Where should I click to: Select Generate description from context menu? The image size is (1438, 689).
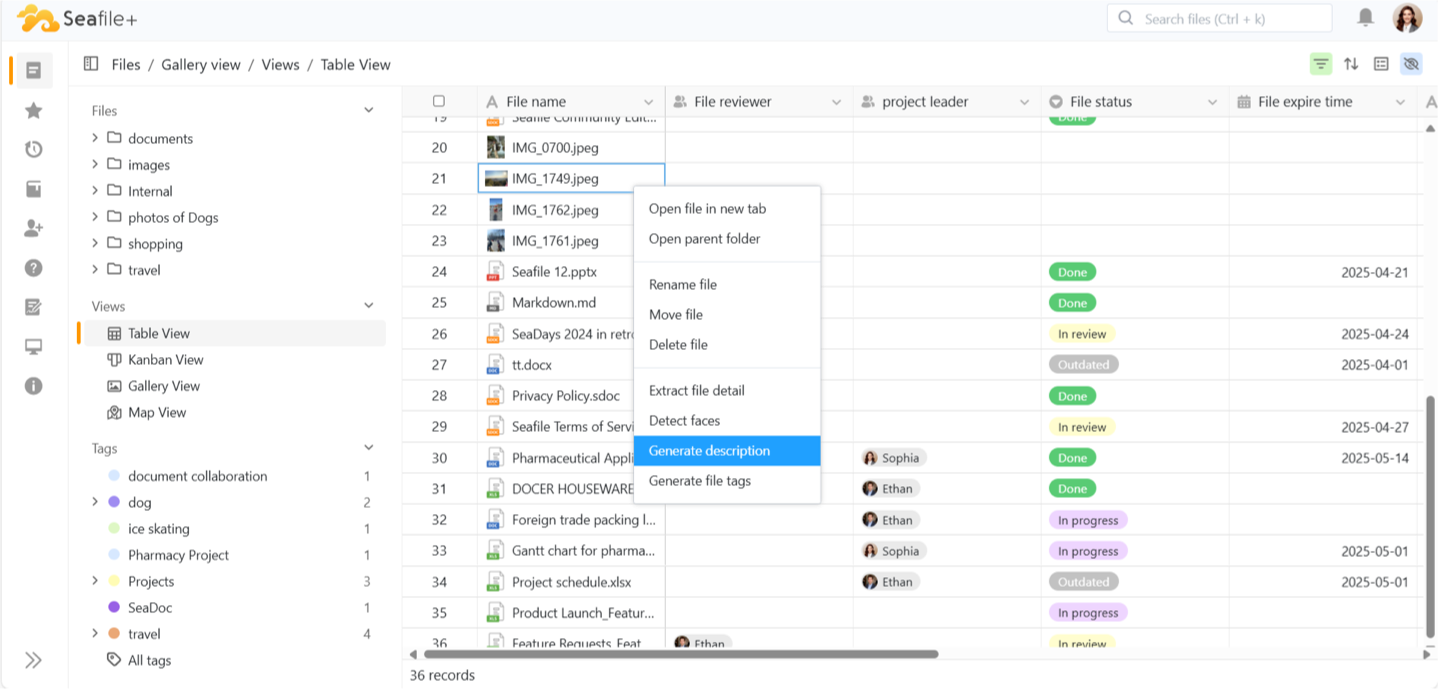(709, 451)
